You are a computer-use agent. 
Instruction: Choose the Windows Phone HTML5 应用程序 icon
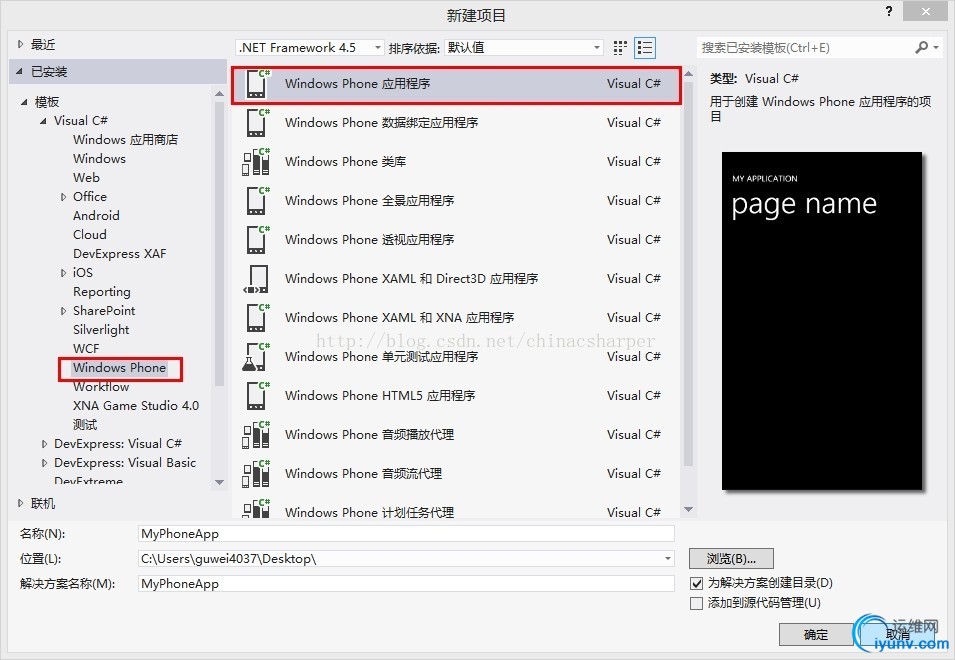point(257,396)
